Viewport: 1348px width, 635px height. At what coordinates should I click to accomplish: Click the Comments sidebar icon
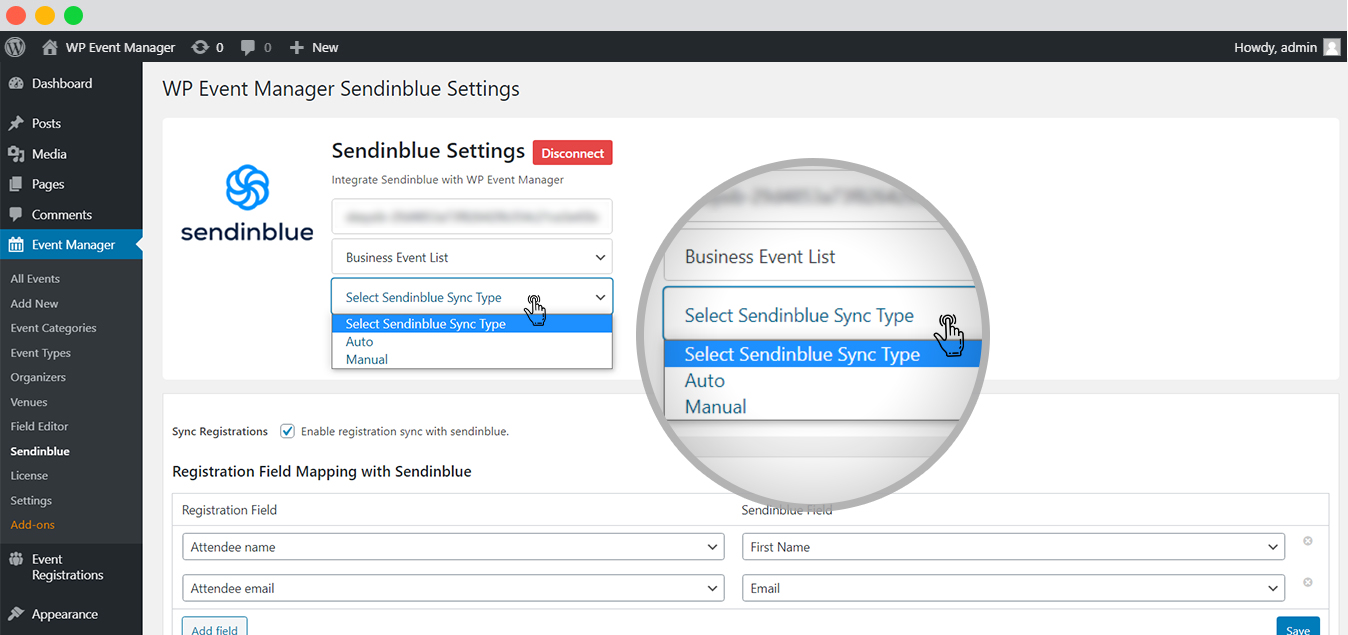pyautogui.click(x=16, y=214)
